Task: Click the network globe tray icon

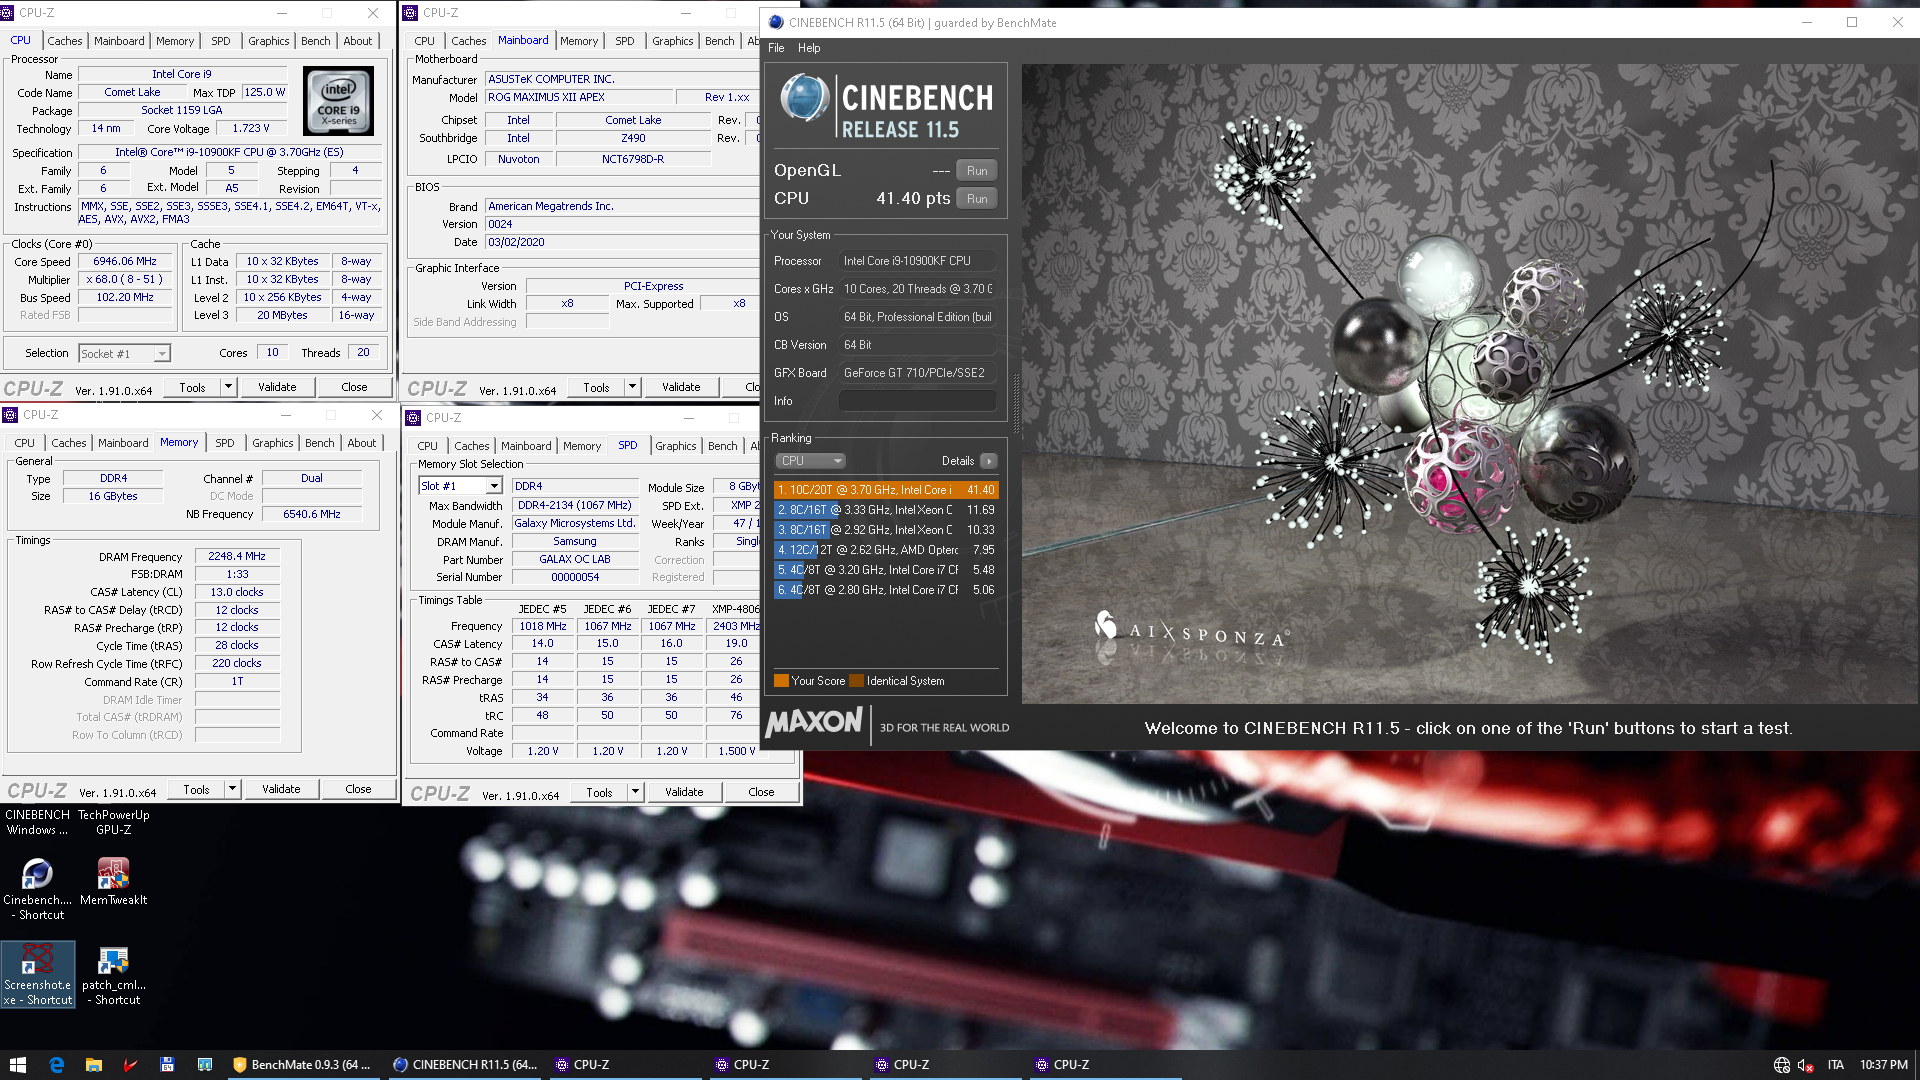Action: 1781,1065
